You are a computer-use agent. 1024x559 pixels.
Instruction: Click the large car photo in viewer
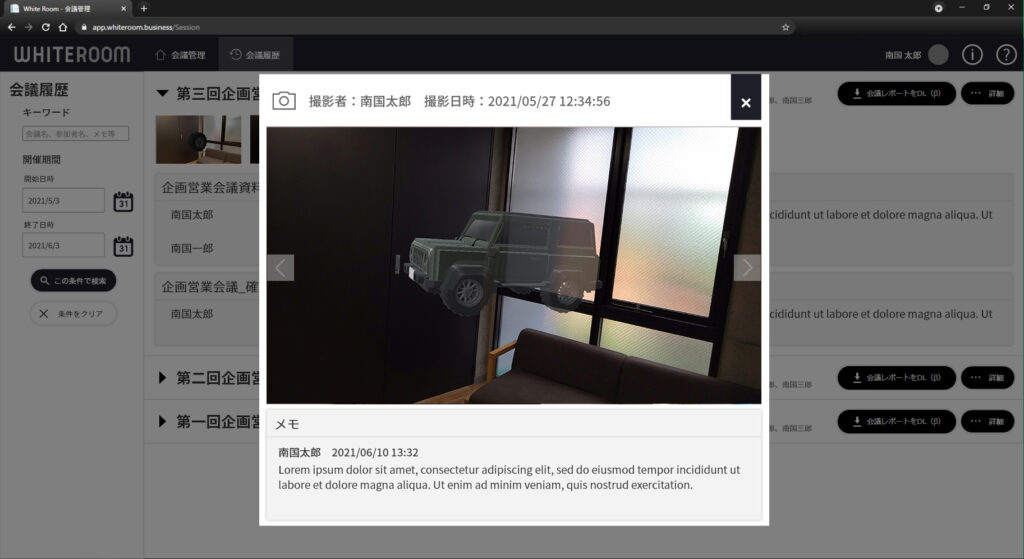513,265
